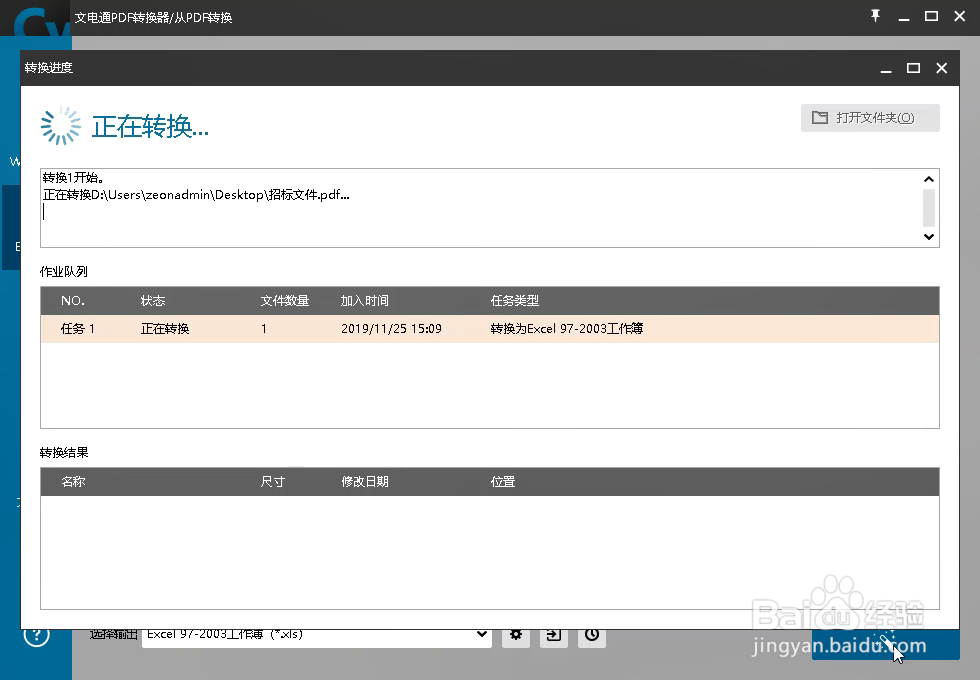Minimize the 转换进度 dialog
Image resolution: width=980 pixels, height=680 pixels.
point(886,68)
